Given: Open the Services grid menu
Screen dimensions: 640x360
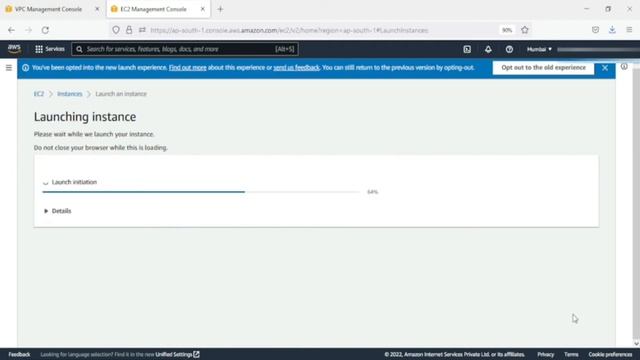Looking at the screenshot, I should click(50, 49).
